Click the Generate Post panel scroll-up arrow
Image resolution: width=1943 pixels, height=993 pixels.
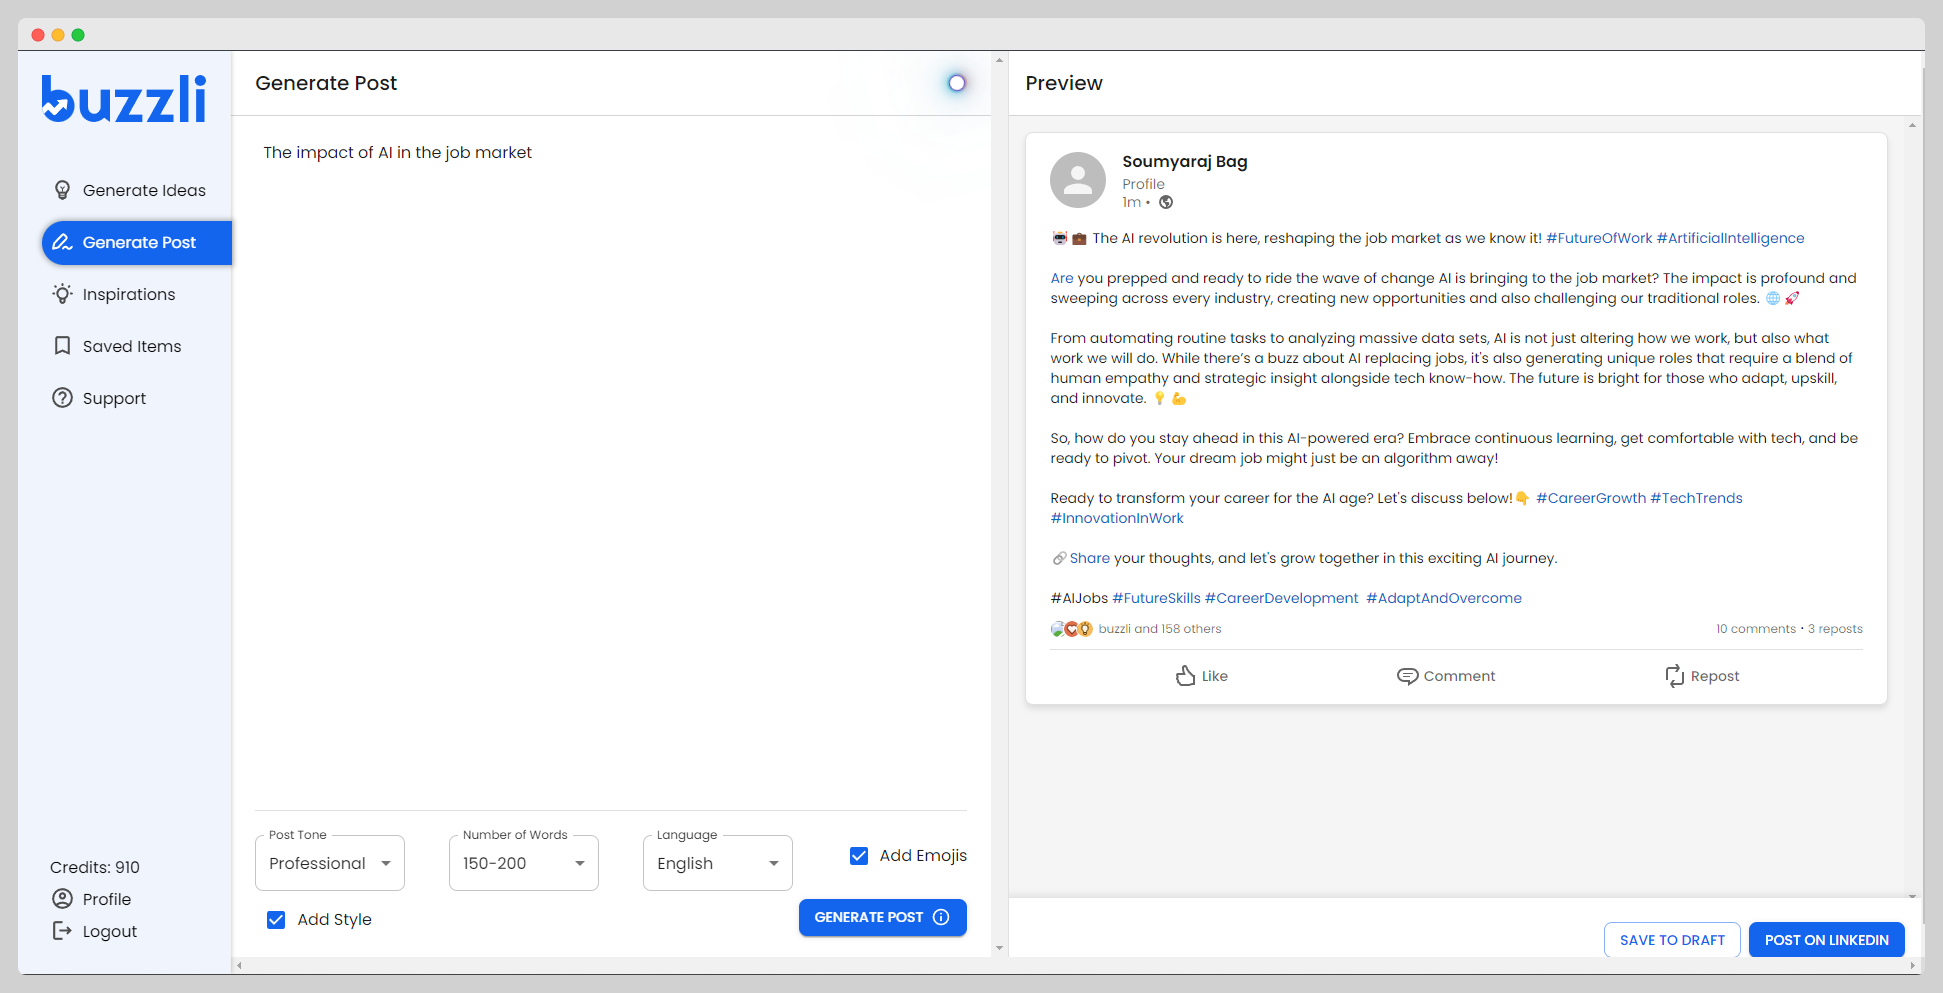click(x=999, y=60)
